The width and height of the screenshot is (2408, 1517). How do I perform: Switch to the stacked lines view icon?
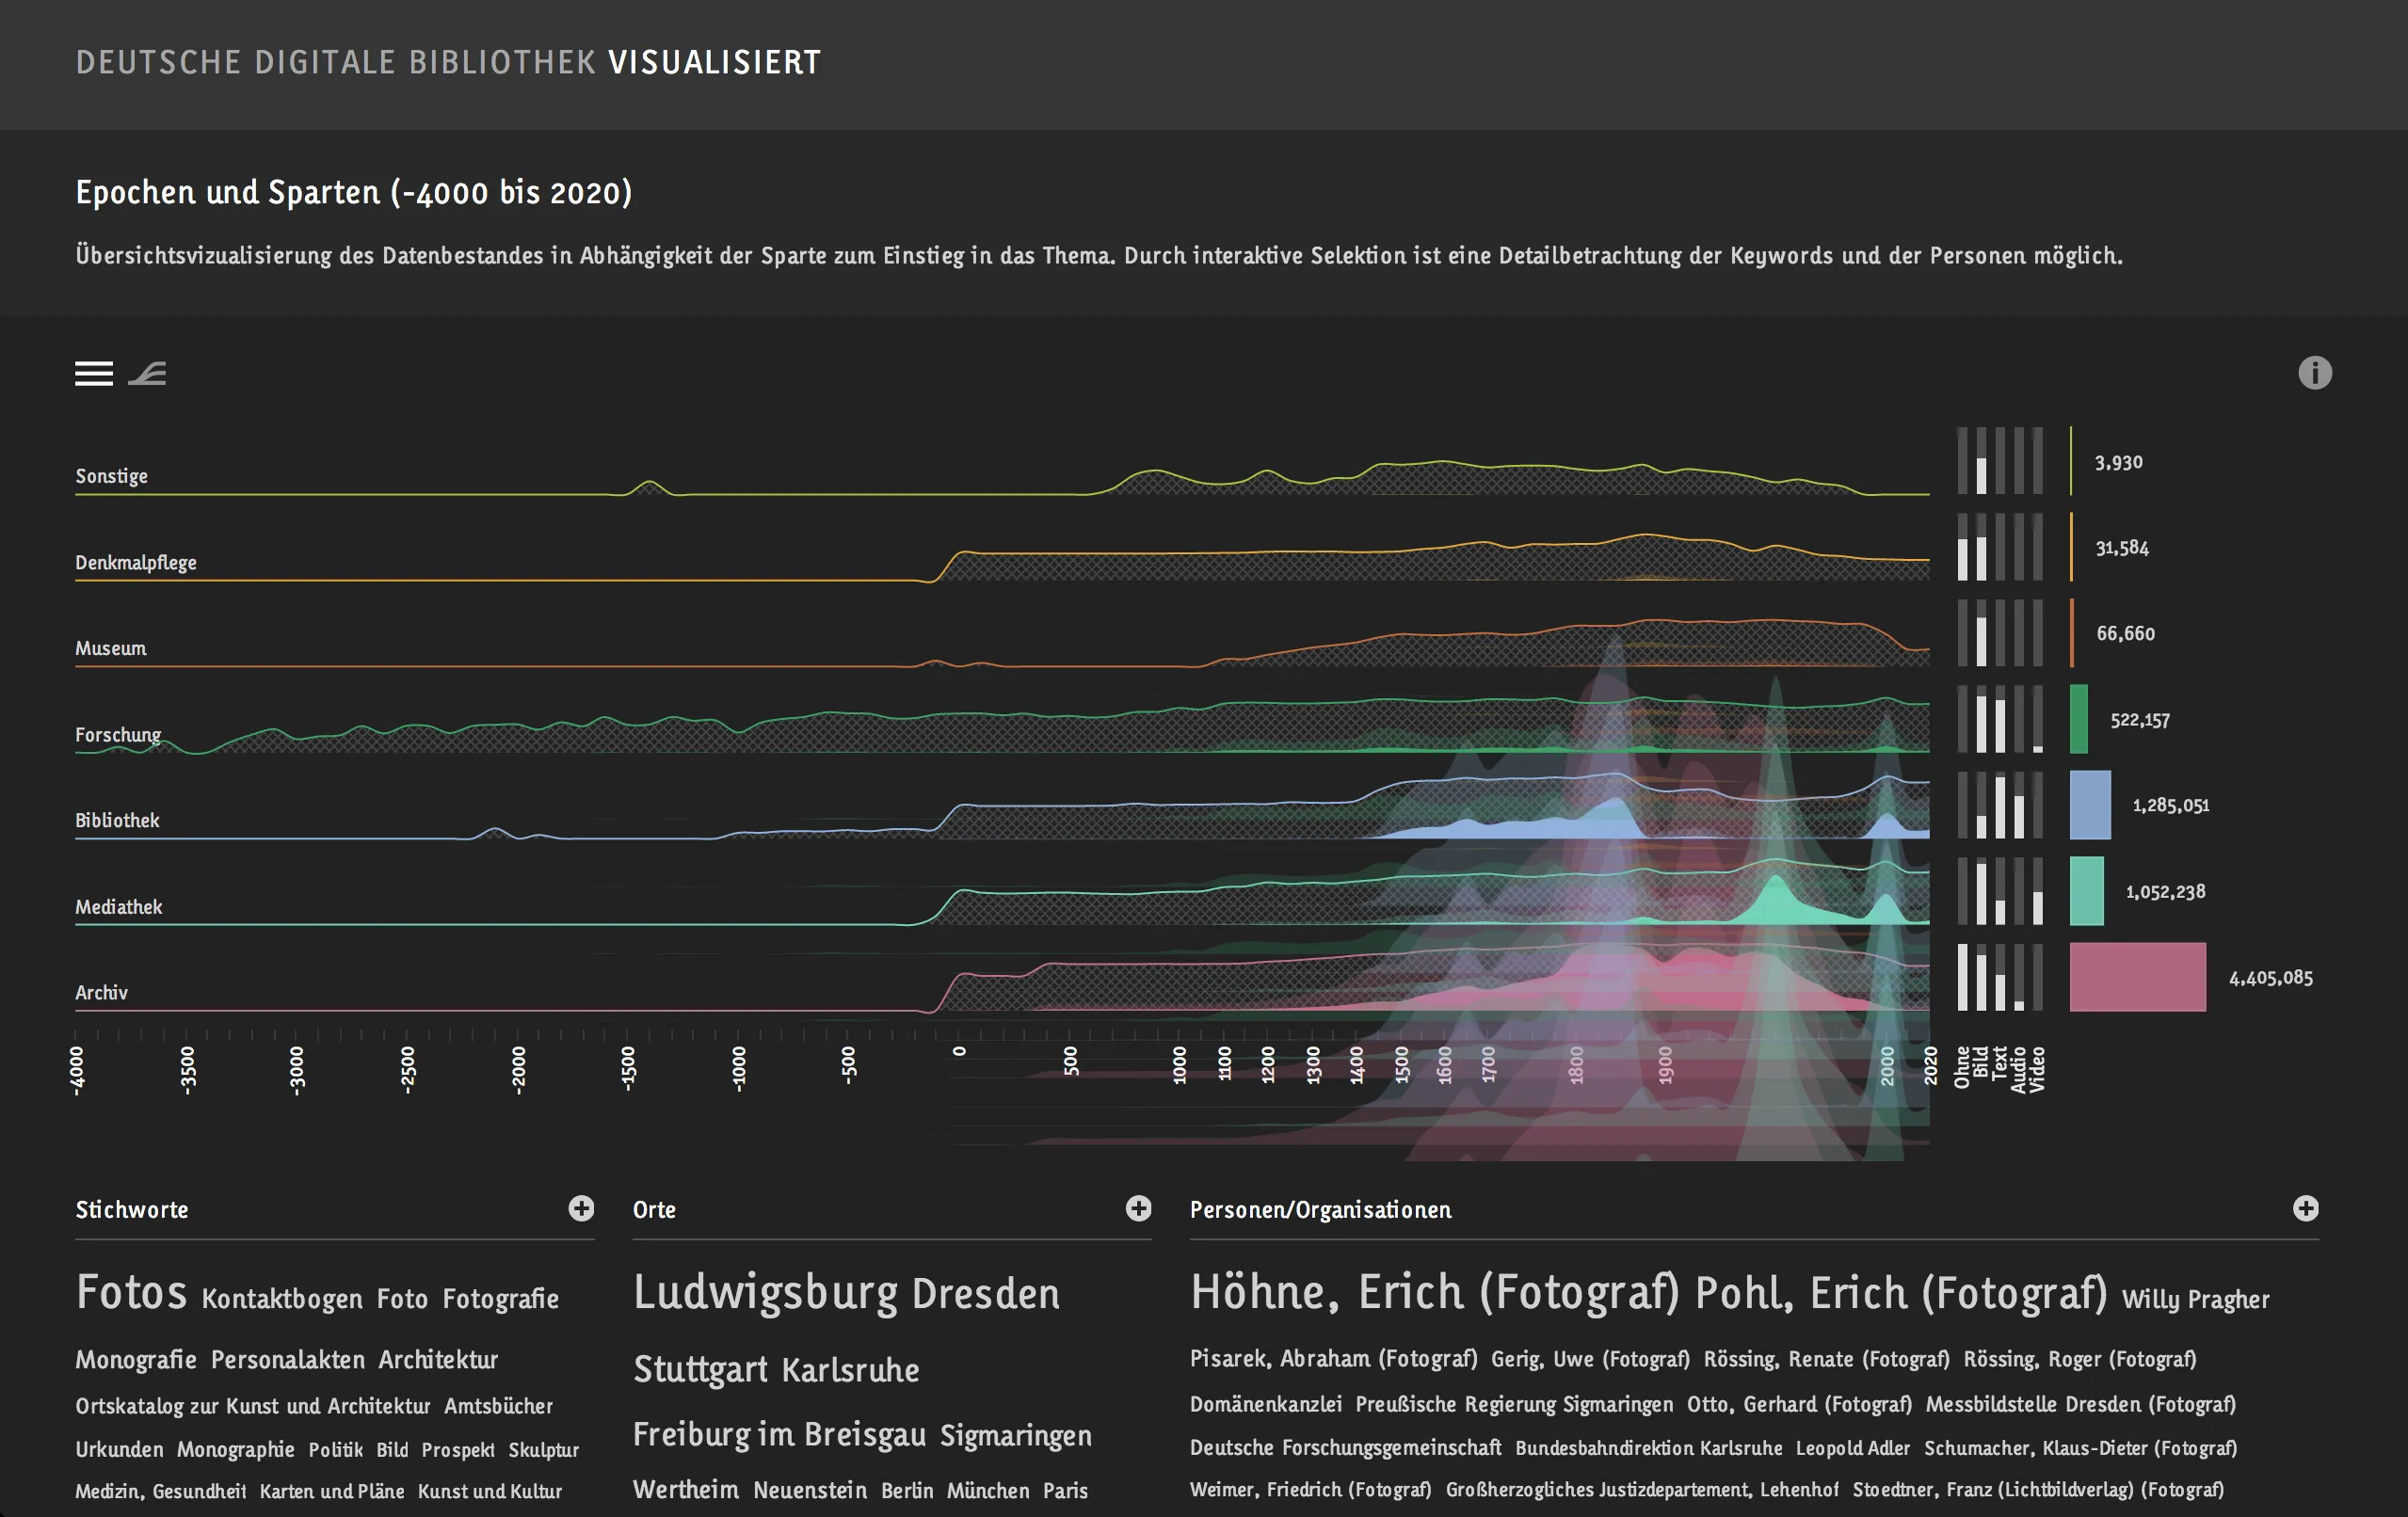coord(94,373)
